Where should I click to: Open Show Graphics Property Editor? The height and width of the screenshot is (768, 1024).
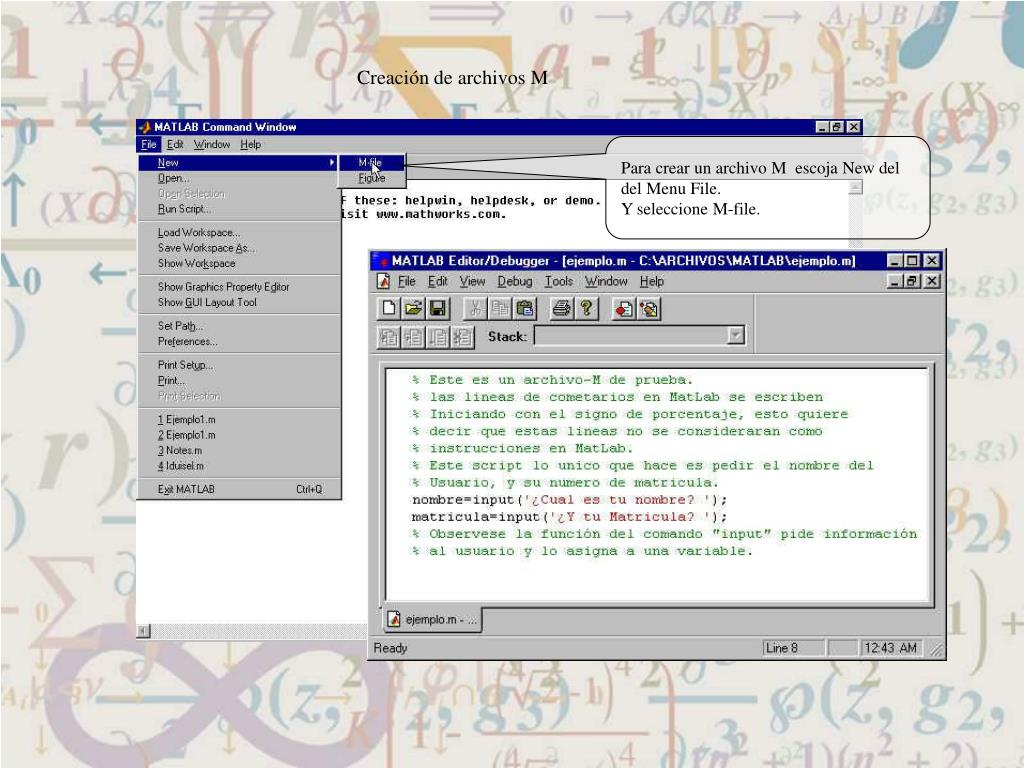click(239, 287)
